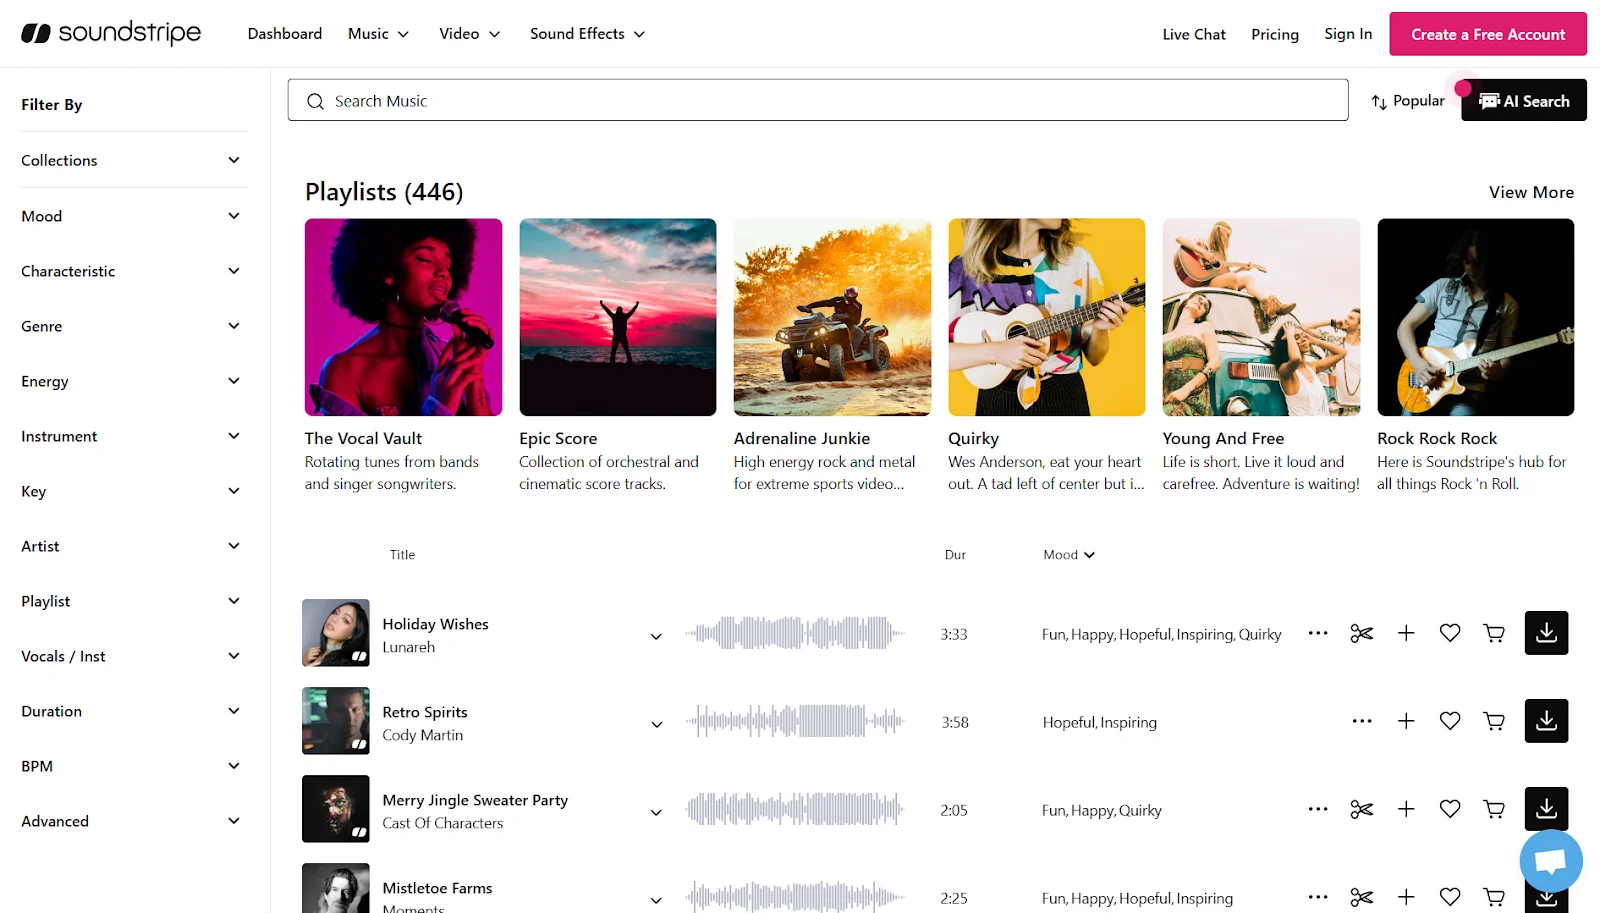
Task: Open more options for Merry Jingle Sweater Party
Action: point(1318,809)
